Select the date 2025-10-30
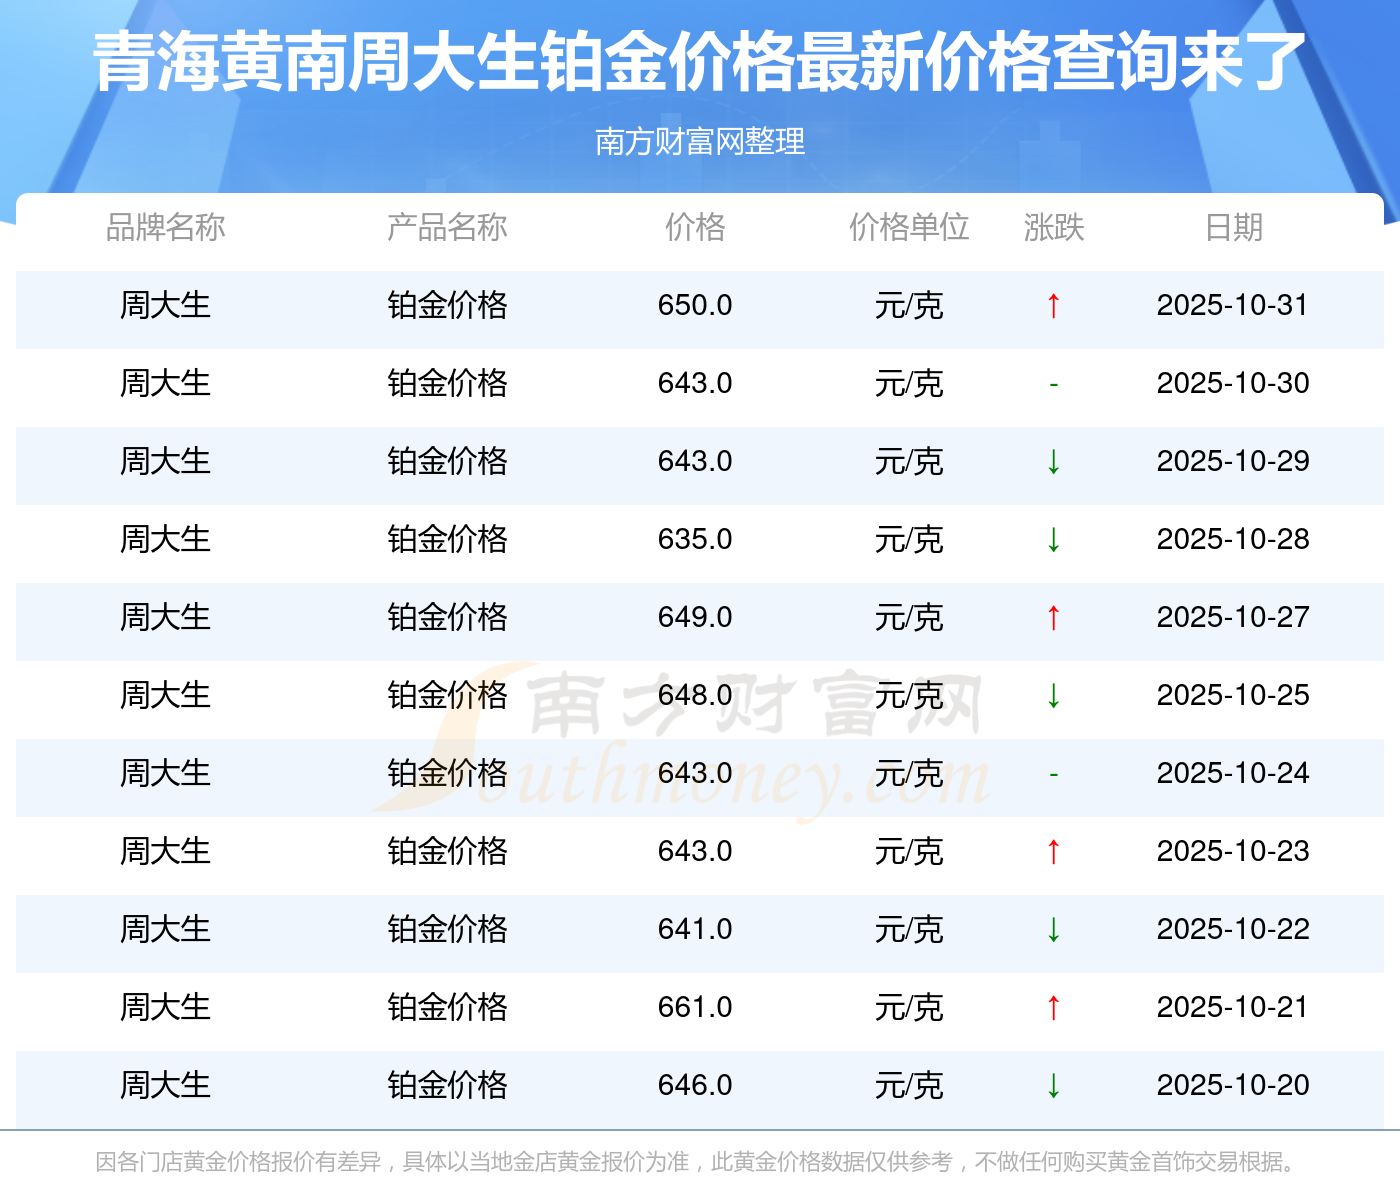The image size is (1400, 1177). tap(1233, 383)
